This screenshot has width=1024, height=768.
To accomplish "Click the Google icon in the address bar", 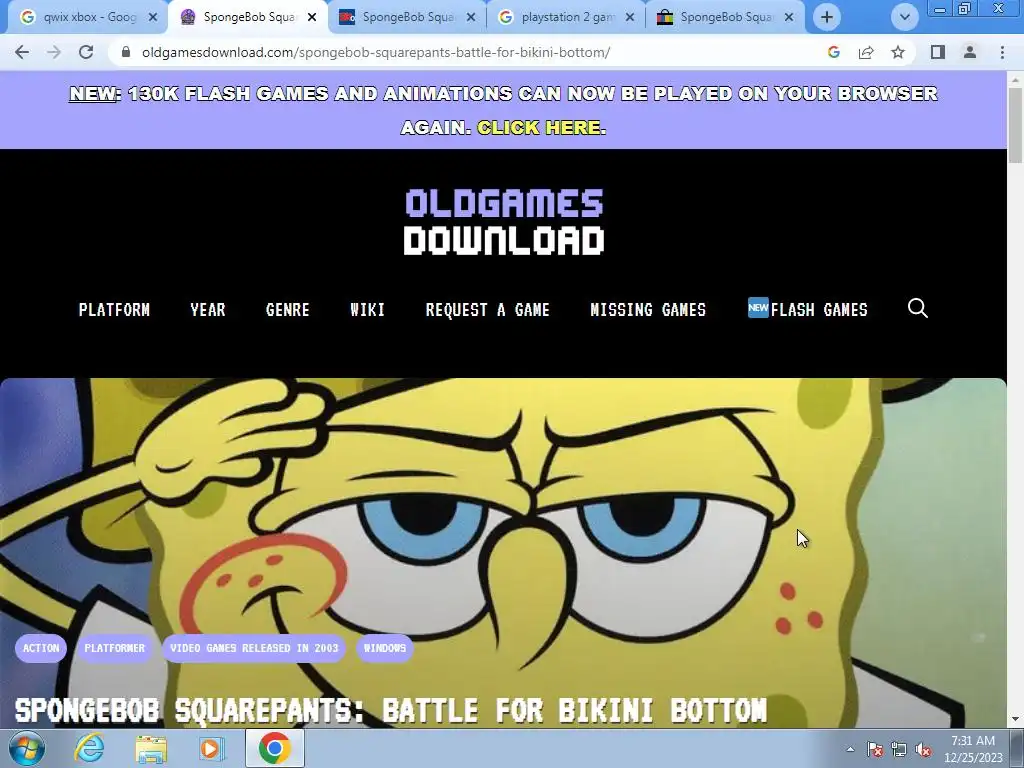I will (x=833, y=52).
